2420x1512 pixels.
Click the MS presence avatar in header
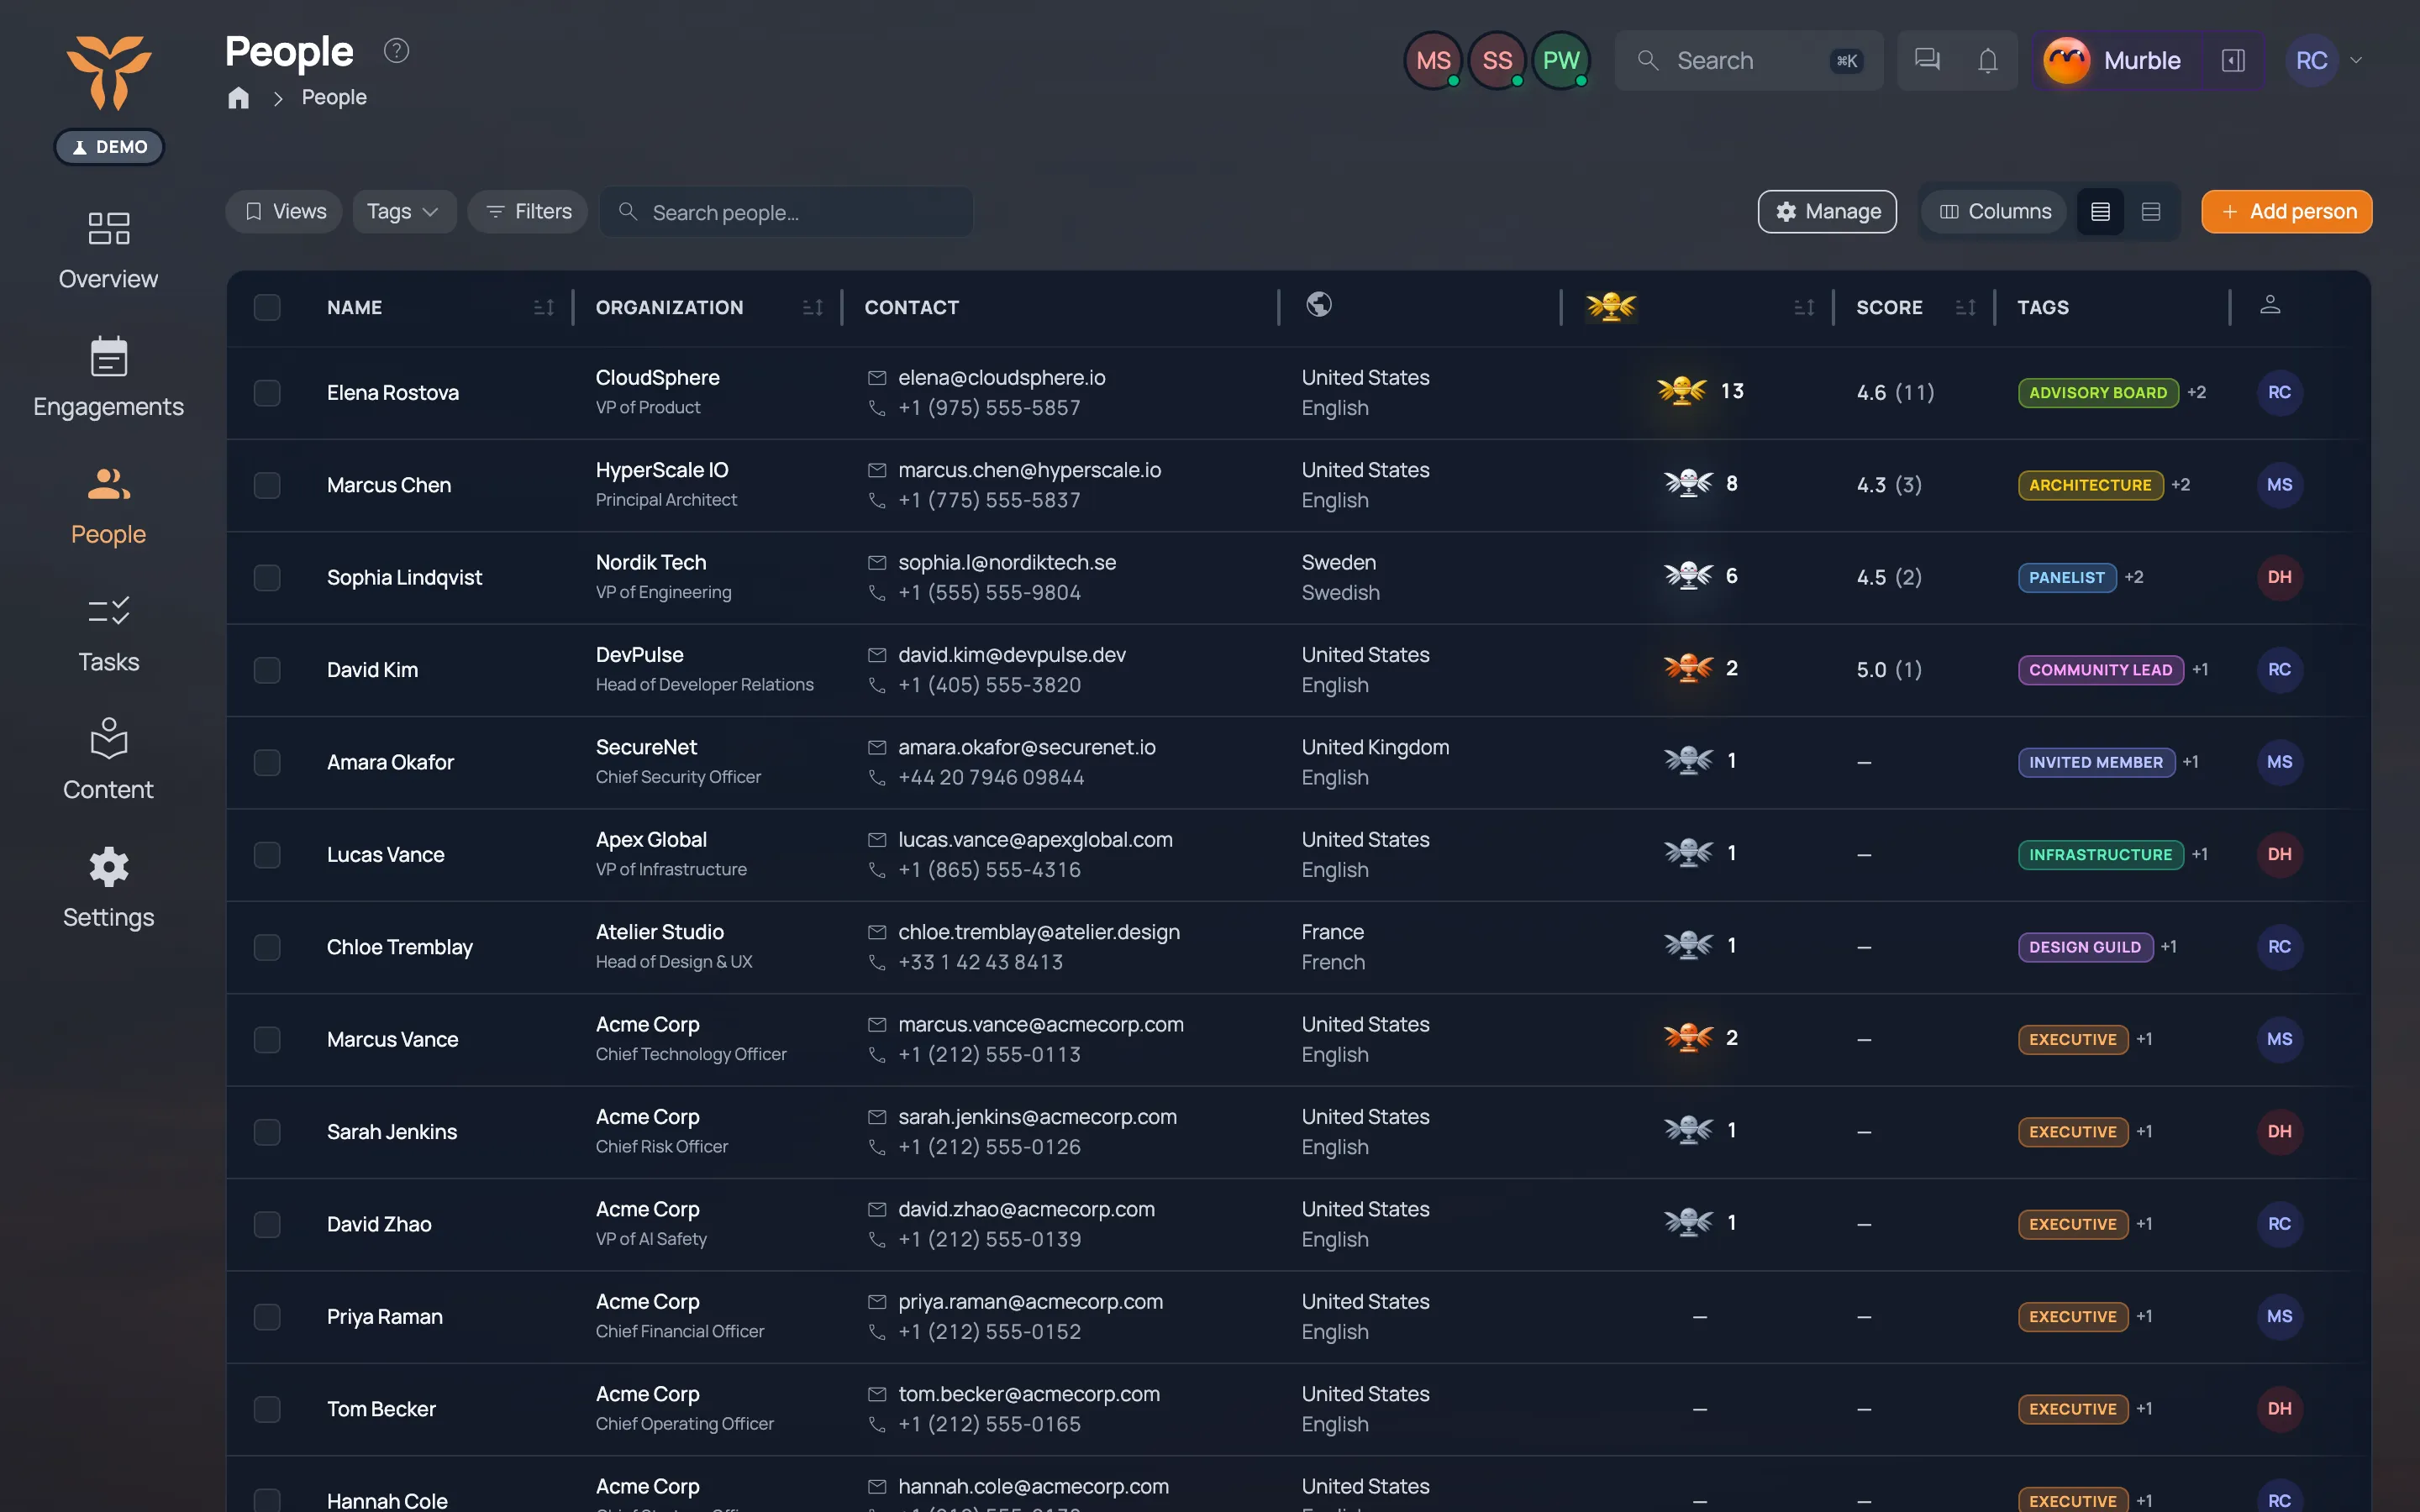[x=1433, y=60]
